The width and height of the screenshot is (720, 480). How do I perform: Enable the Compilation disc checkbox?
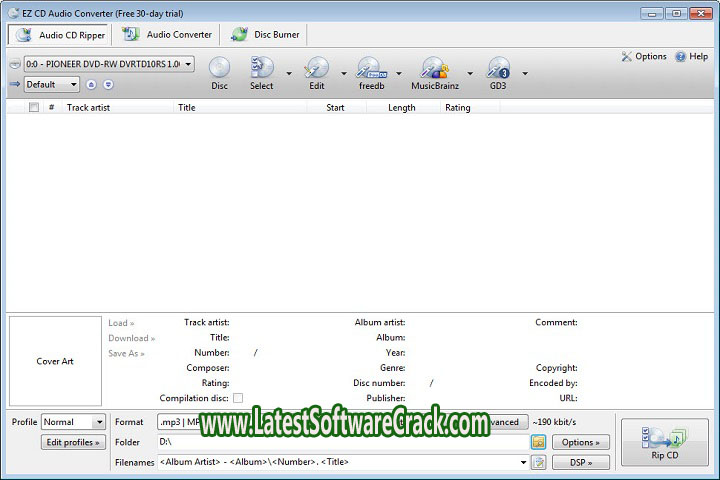pos(238,398)
